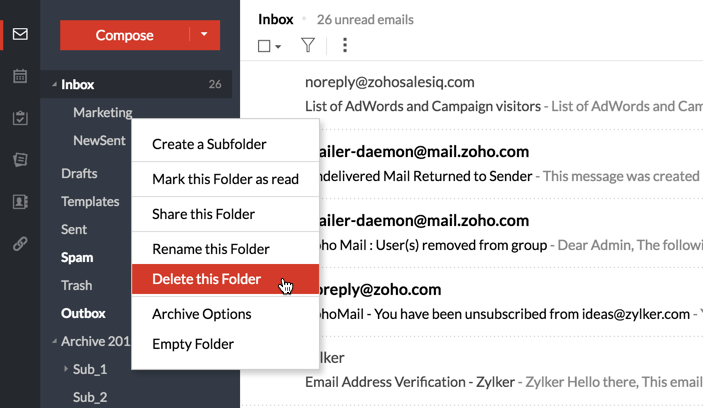The image size is (703, 408).
Task: Open the Tasks icon in left rail
Action: click(20, 118)
